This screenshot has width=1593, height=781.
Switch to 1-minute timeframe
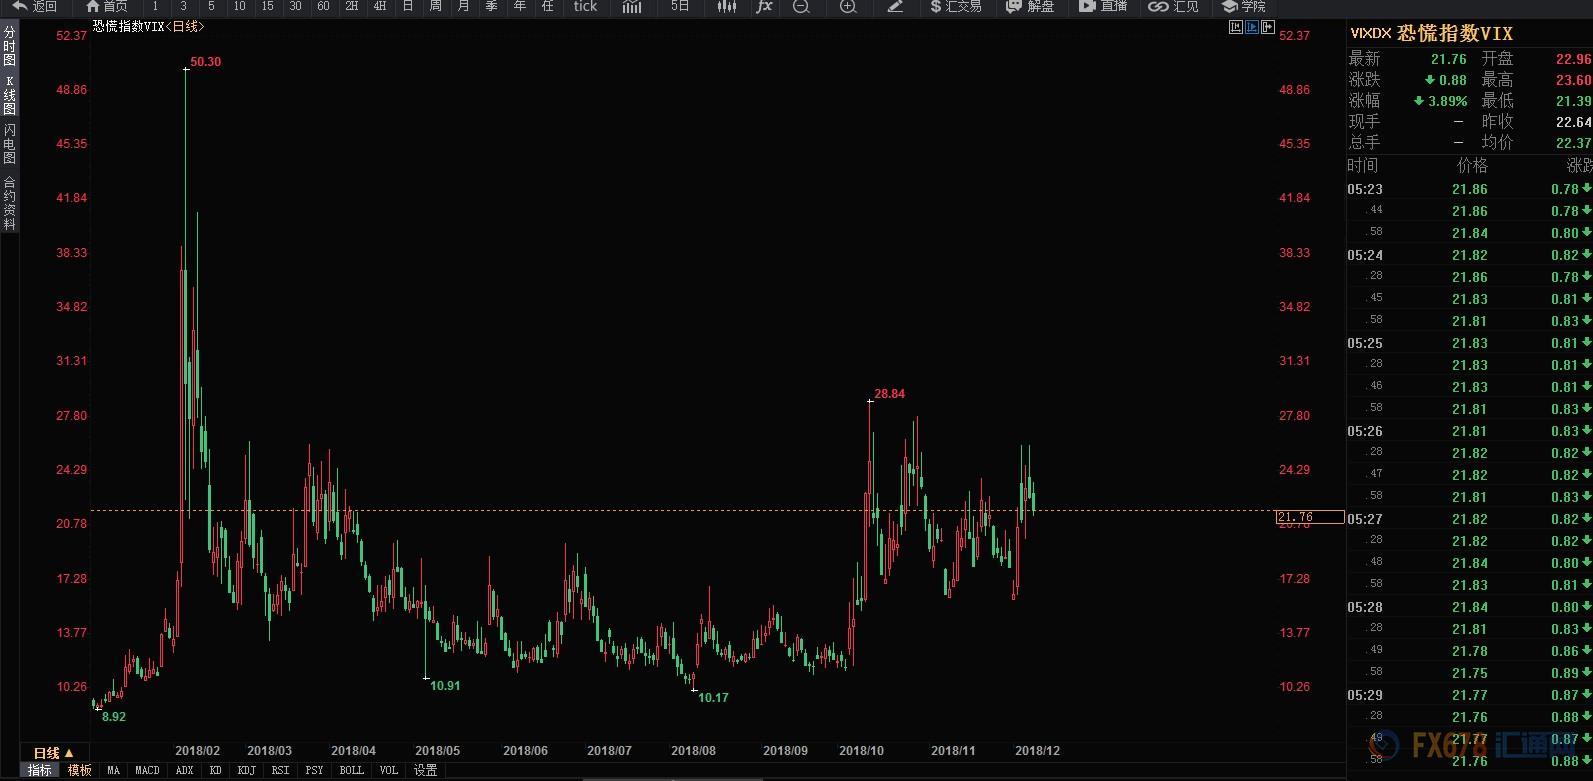pos(155,6)
